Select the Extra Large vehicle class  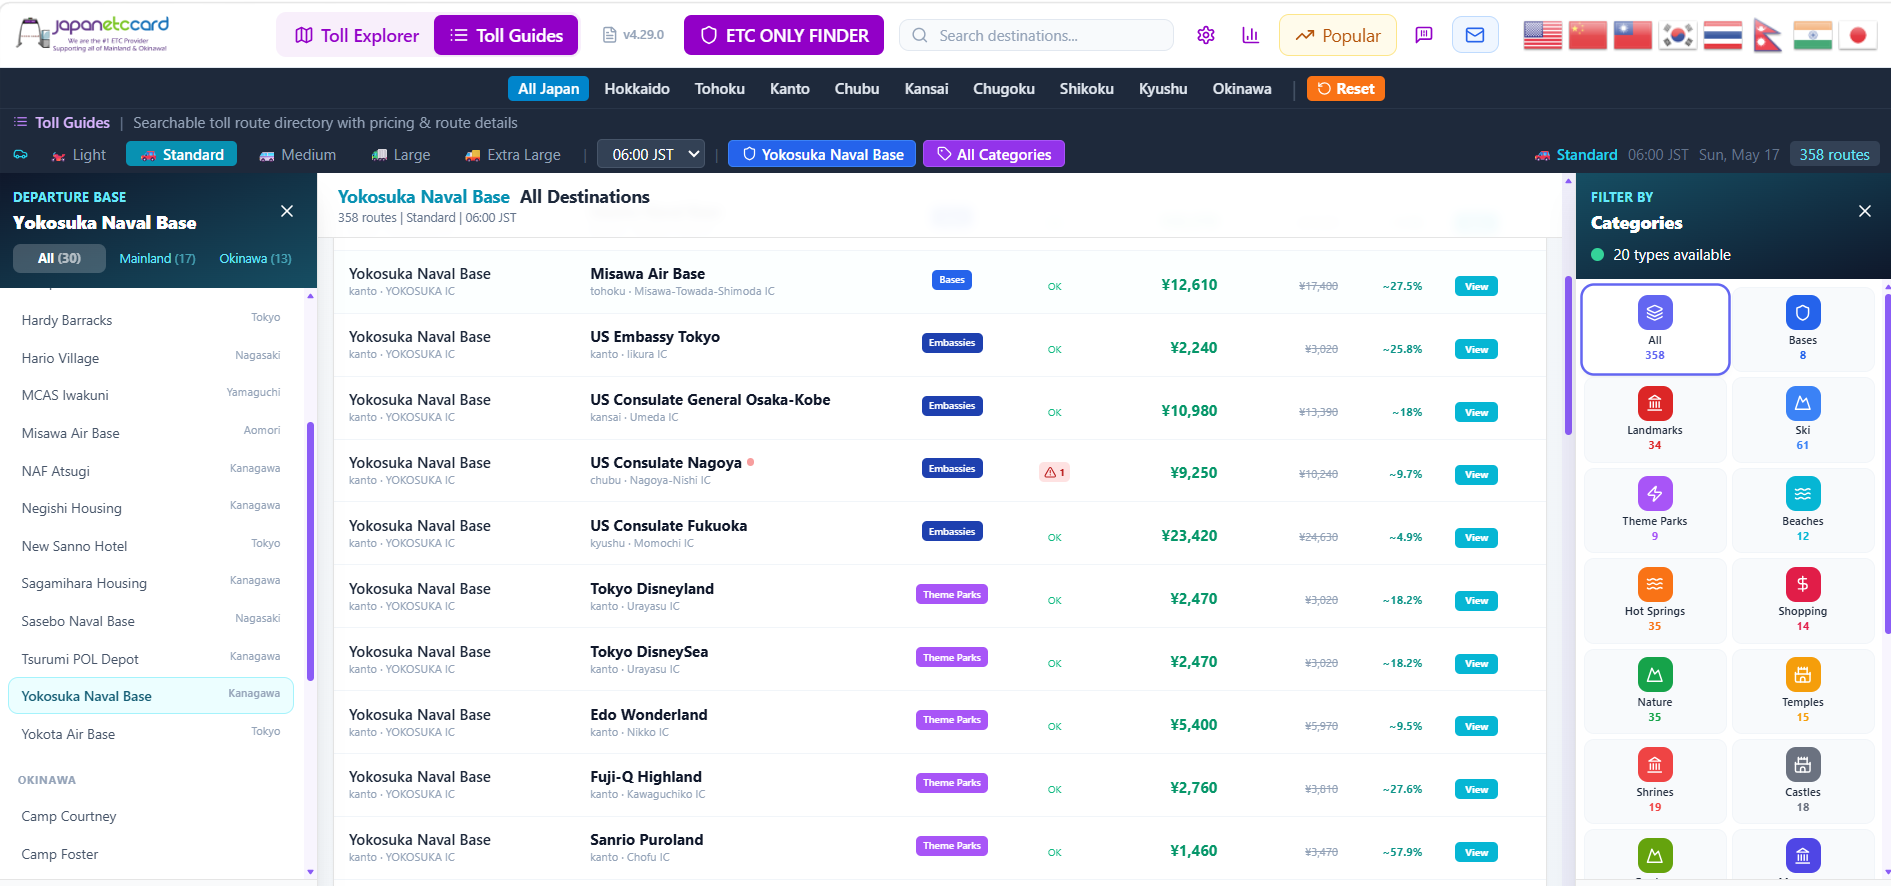coord(512,155)
